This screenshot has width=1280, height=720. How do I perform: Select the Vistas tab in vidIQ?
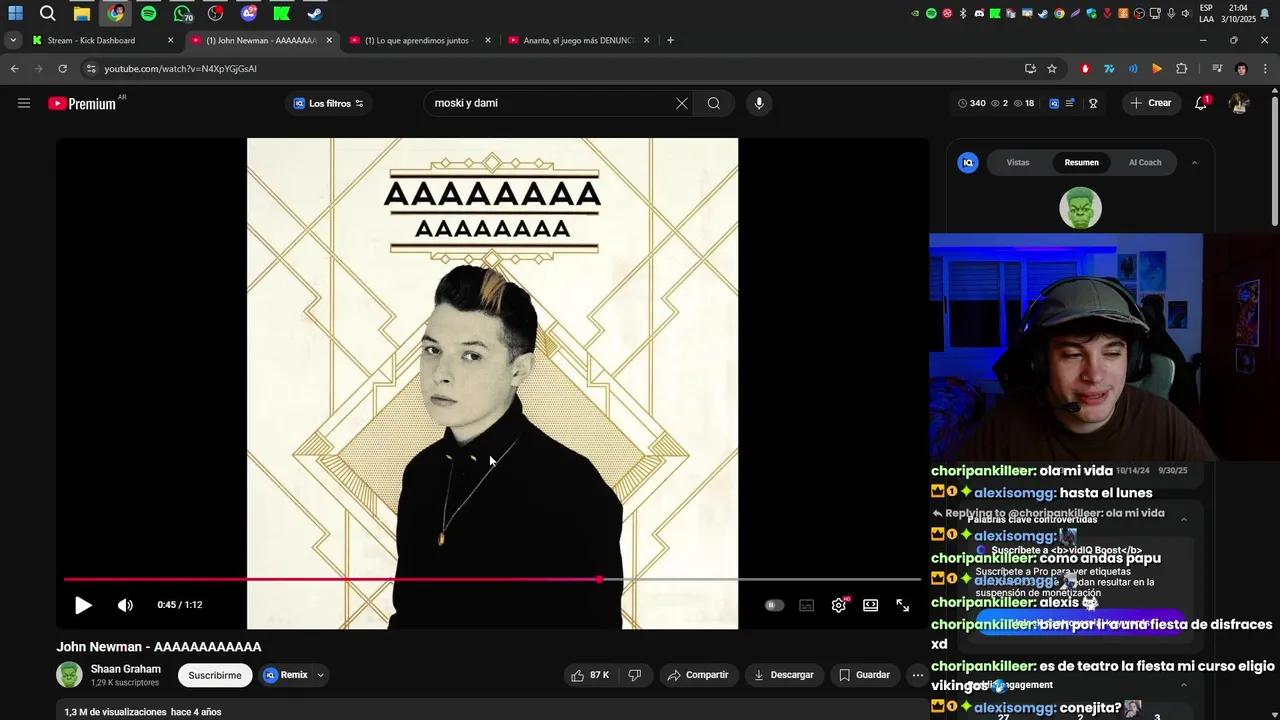tap(1018, 162)
